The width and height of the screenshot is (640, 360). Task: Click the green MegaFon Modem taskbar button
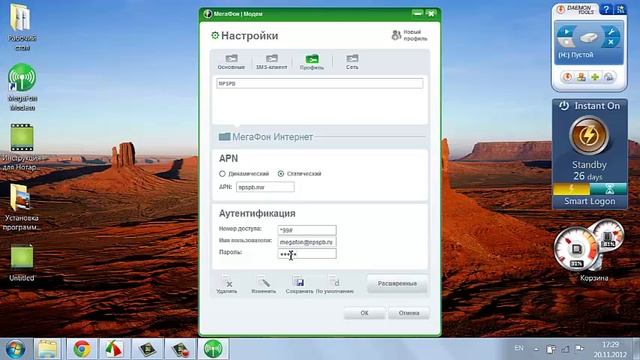213,349
